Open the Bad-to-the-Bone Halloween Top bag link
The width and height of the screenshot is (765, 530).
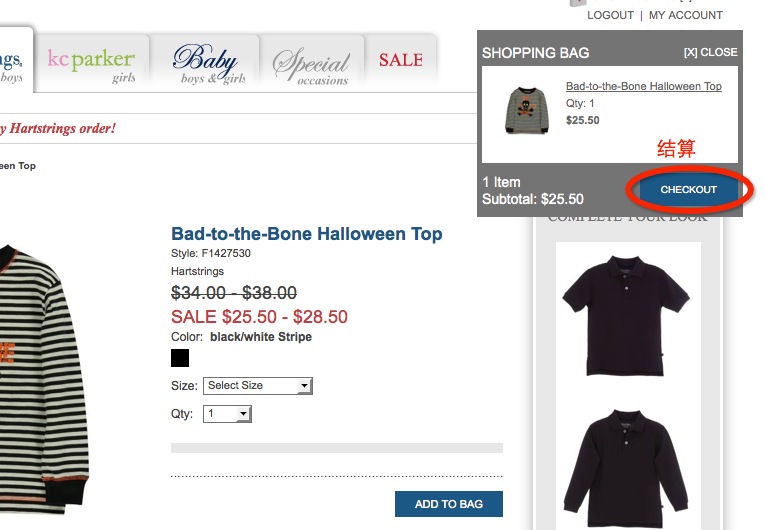pyautogui.click(x=643, y=87)
